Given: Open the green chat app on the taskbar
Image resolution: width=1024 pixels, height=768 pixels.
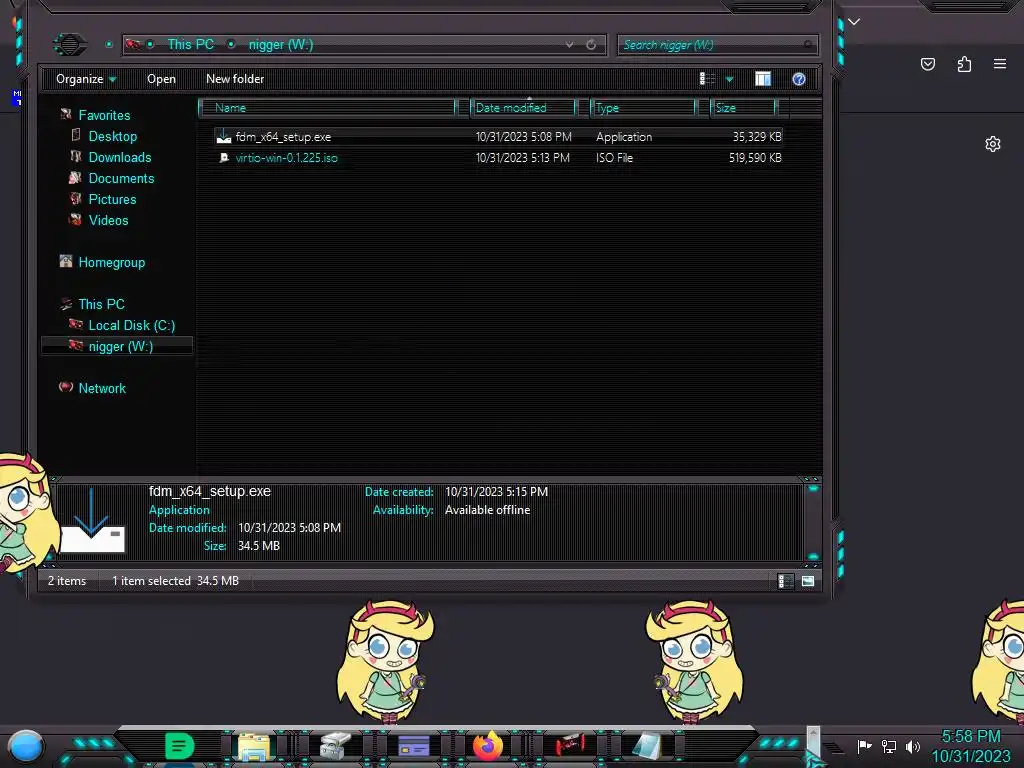Looking at the screenshot, I should click(x=179, y=746).
